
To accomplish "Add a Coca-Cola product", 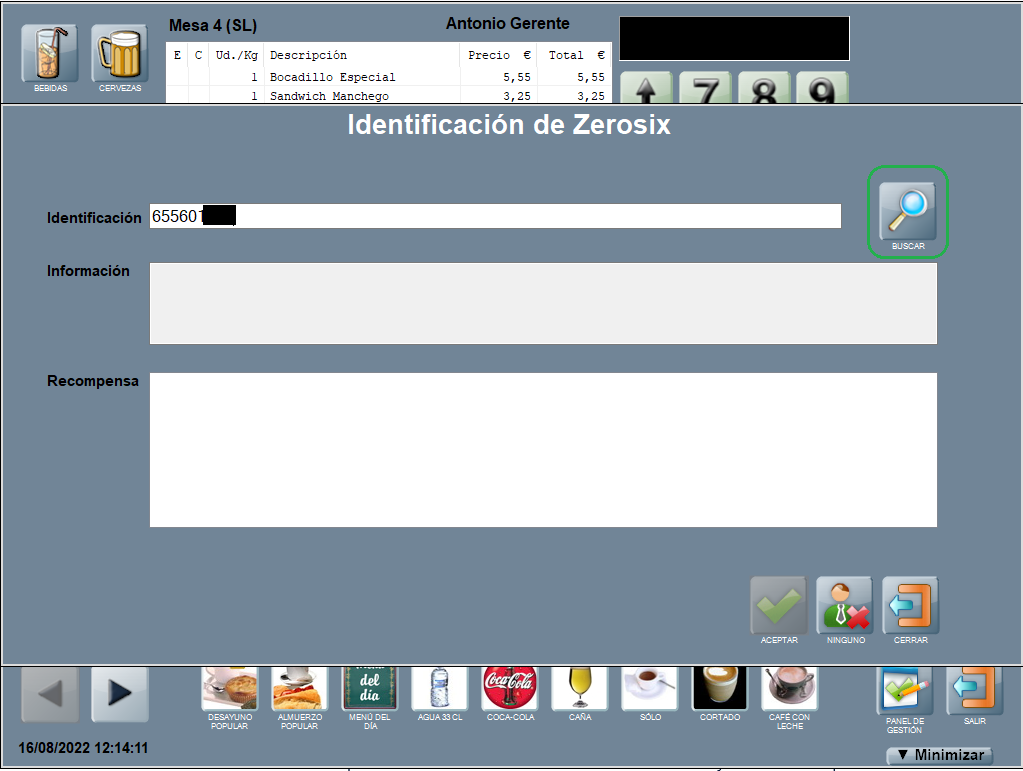I will click(x=509, y=688).
